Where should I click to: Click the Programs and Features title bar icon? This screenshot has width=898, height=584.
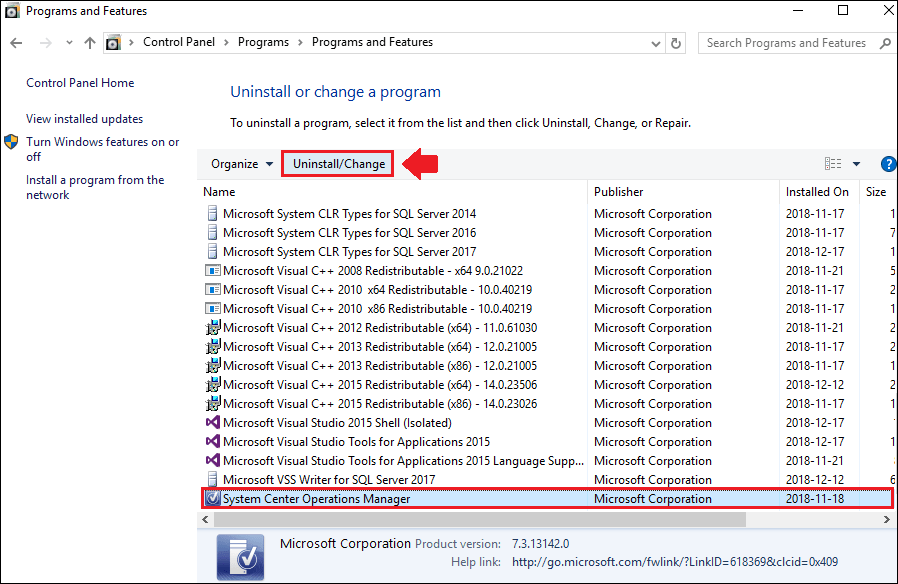point(12,11)
